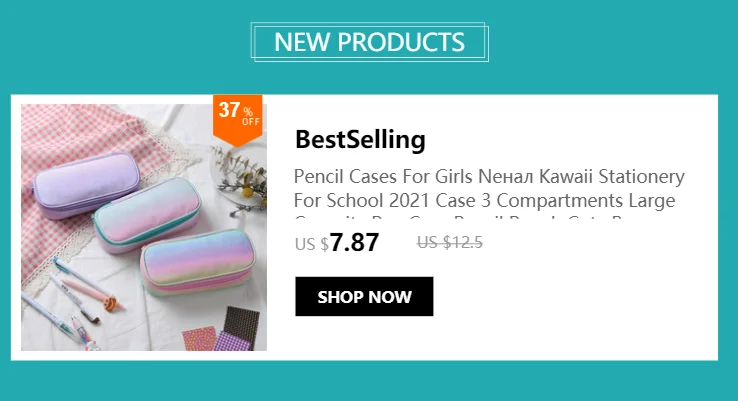Select the BestSelling heading

(360, 139)
